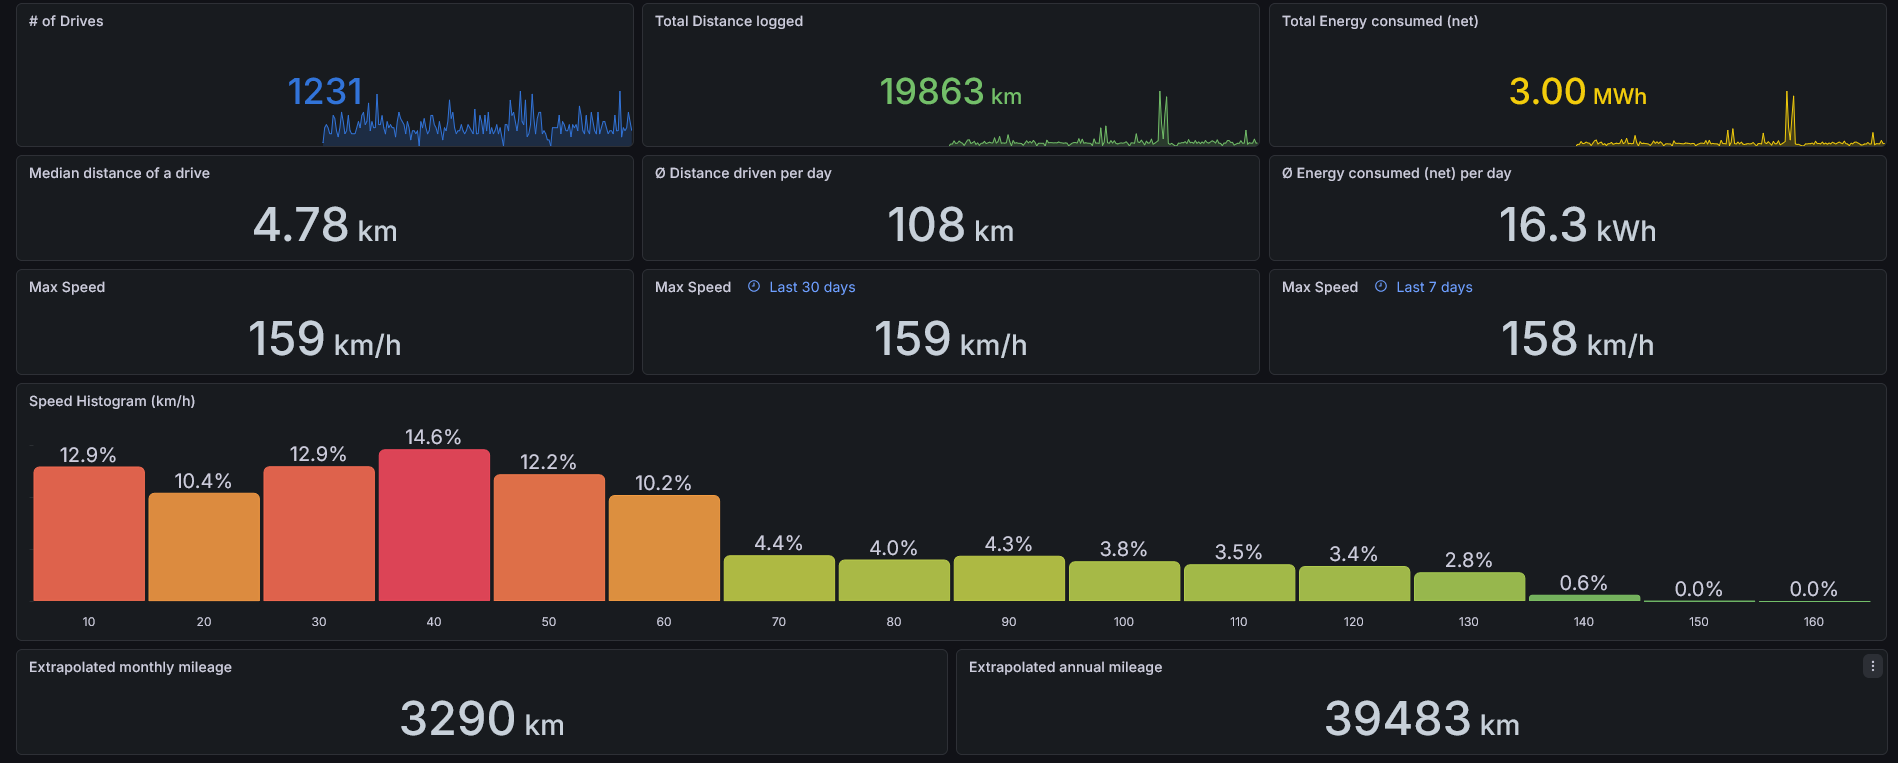This screenshot has height=763, width=1898.
Task: Click the 4.4% histogram bar at bin 70
Action: pyautogui.click(x=779, y=578)
